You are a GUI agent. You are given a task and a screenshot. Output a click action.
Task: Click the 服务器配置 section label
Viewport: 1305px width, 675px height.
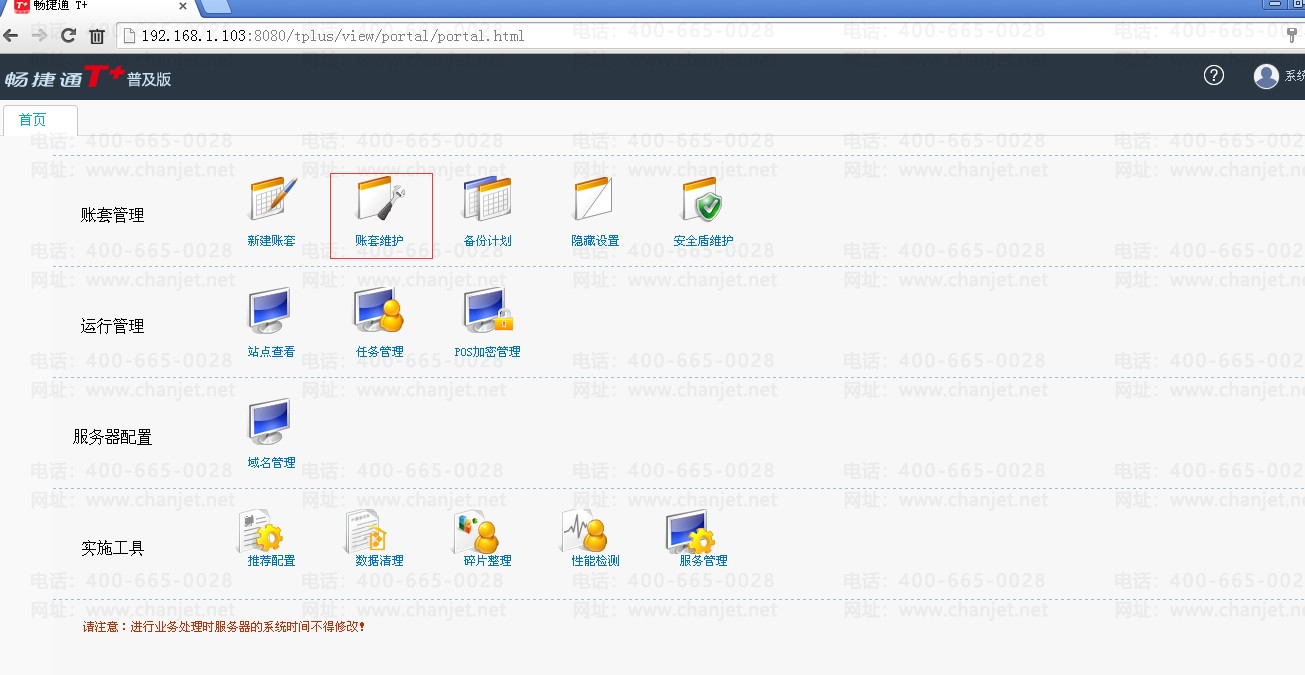113,437
